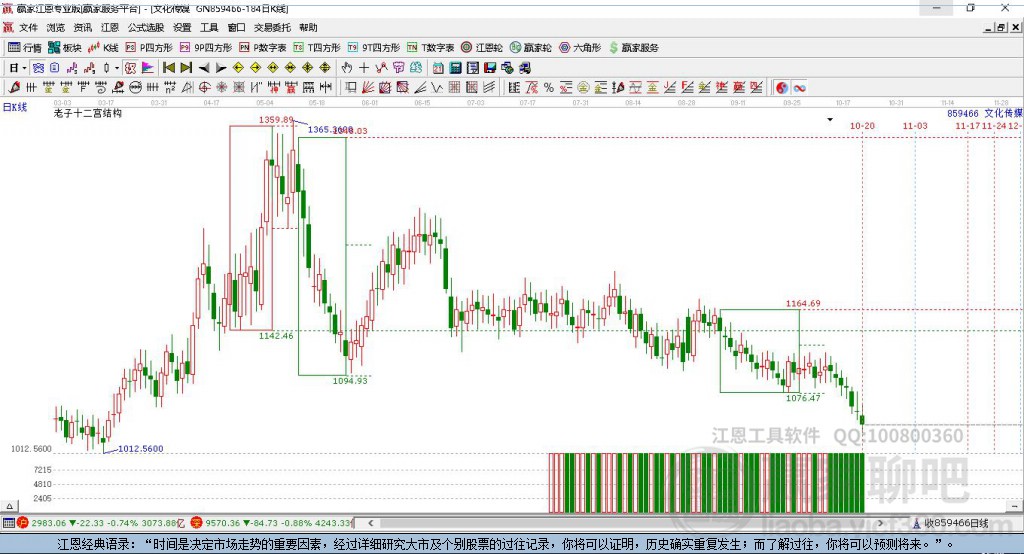This screenshot has width=1024, height=554.
Task: Click the hand pan tool icon
Action: tap(347, 67)
